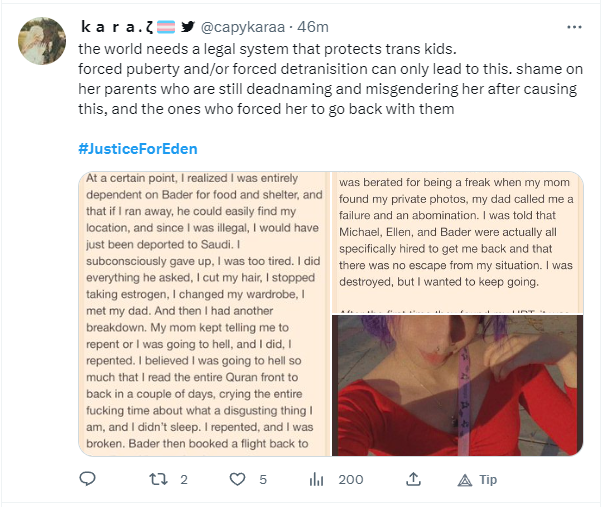Open the #JusticeForEden hashtag link
The image size is (601, 507).
point(138,149)
